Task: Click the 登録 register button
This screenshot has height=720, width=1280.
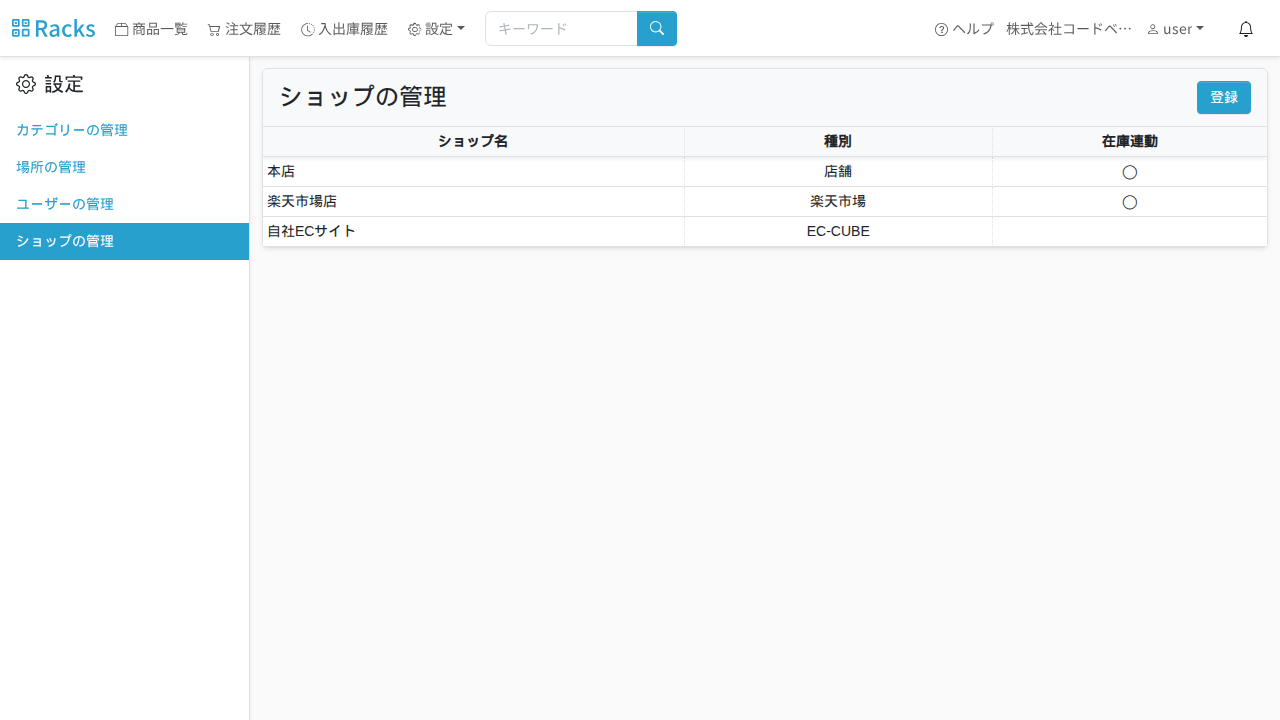Action: 1224,97
